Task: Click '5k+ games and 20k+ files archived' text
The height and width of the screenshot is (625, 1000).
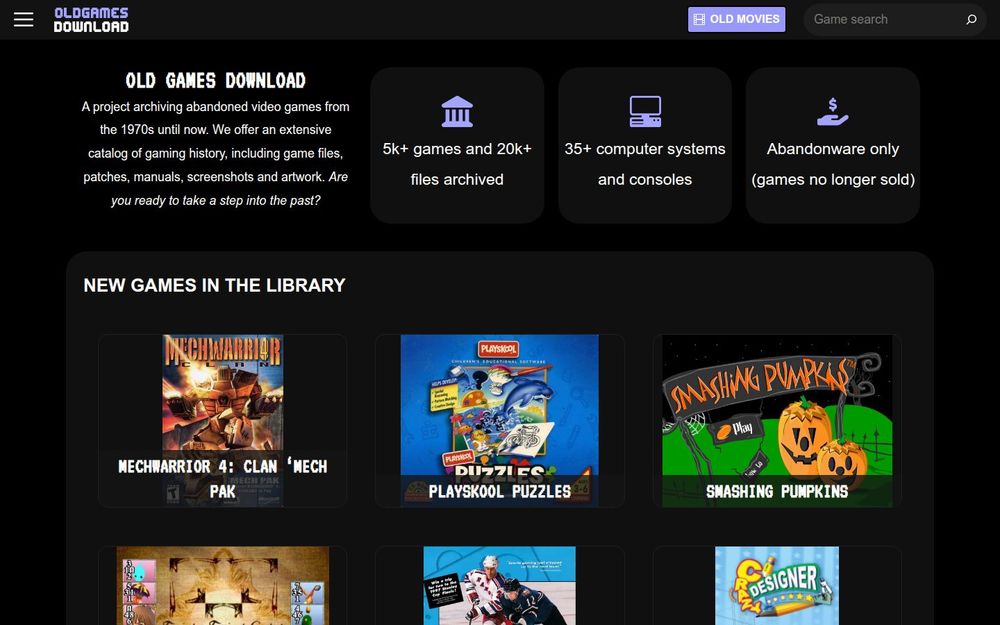Action: tap(457, 164)
